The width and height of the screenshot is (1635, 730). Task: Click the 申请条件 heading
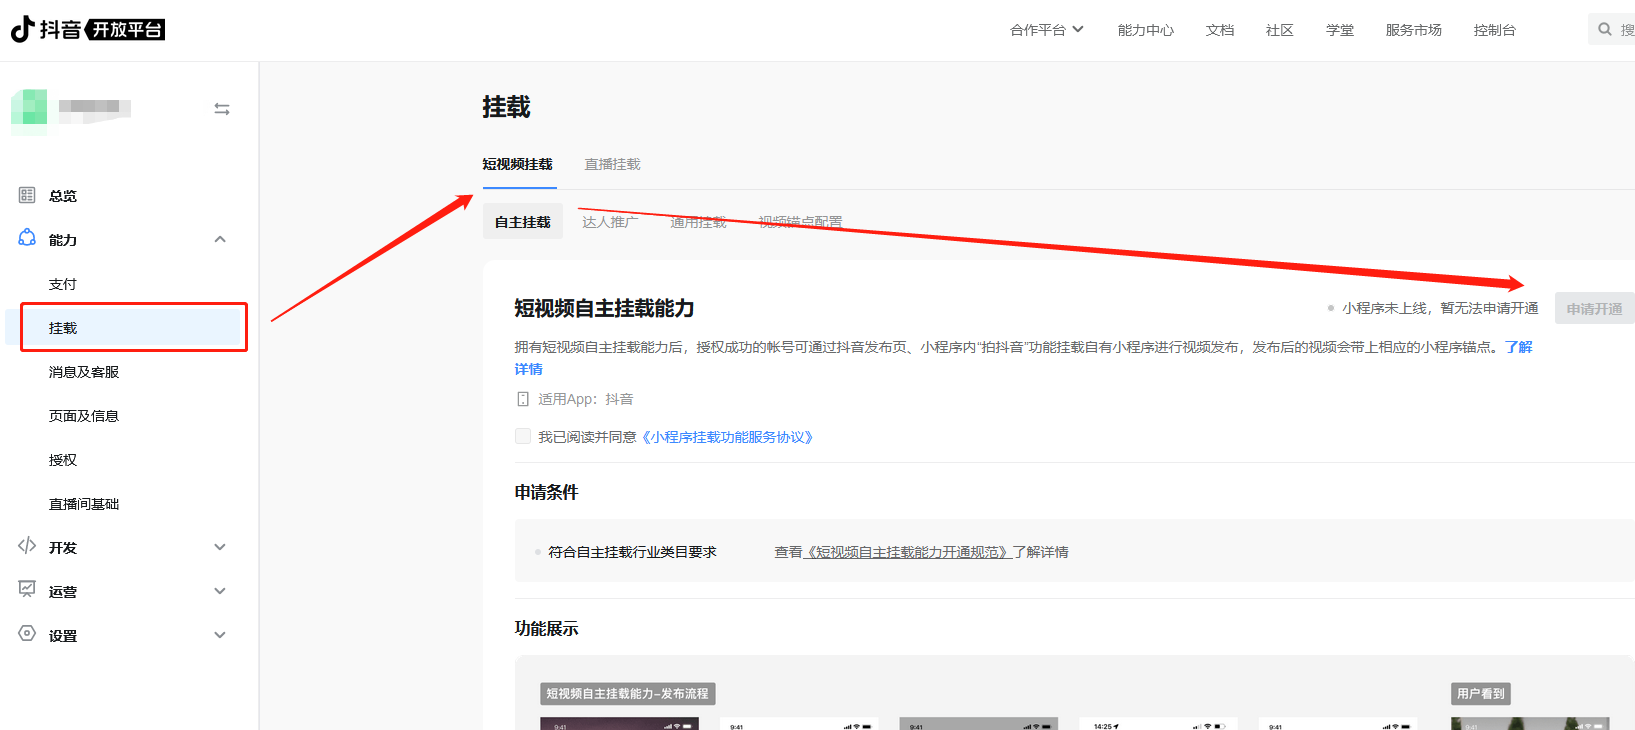tap(547, 492)
